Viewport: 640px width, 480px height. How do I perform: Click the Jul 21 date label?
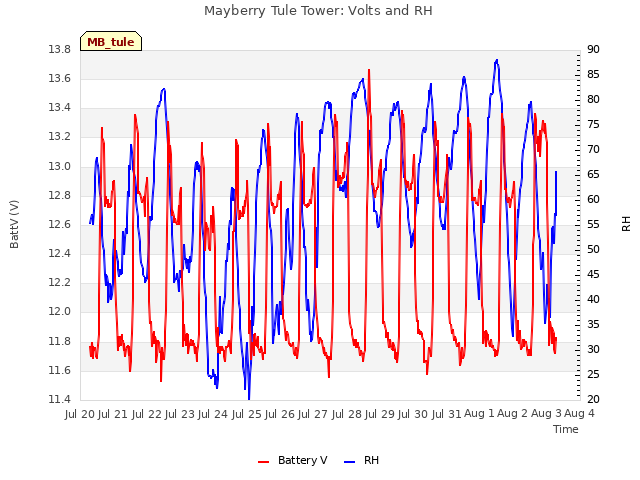[x=113, y=414]
